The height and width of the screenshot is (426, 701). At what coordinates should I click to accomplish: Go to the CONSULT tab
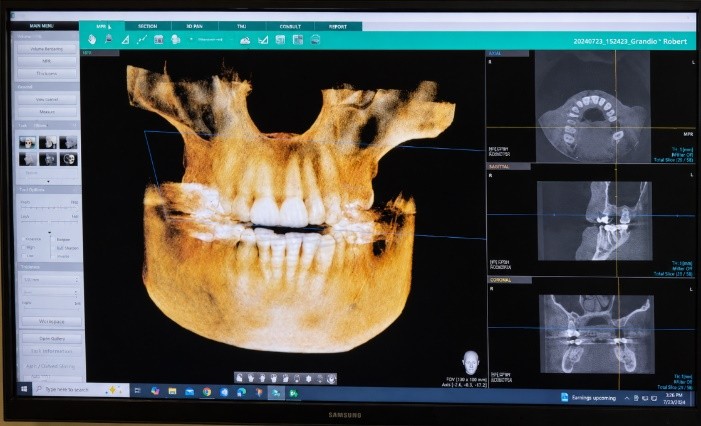click(290, 26)
